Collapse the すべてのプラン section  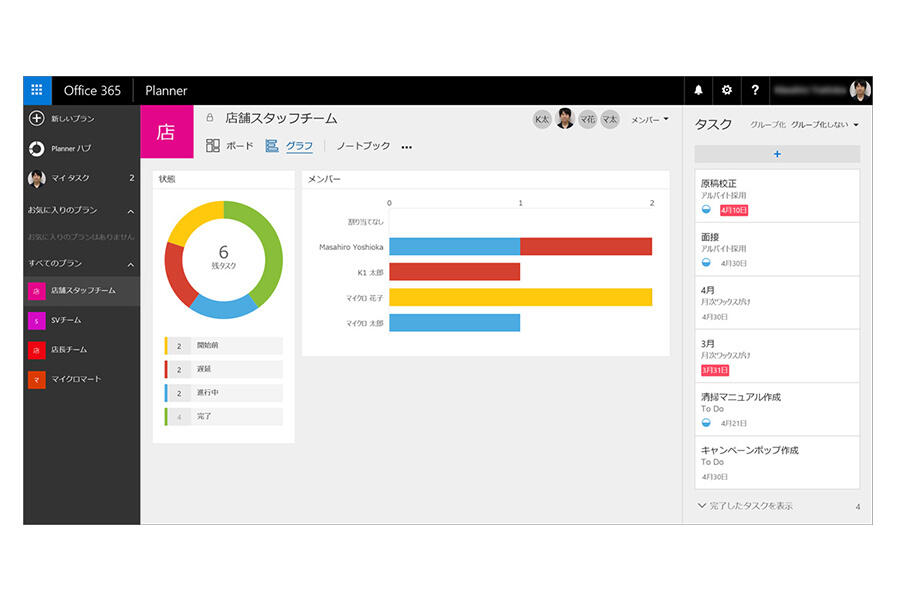130,264
